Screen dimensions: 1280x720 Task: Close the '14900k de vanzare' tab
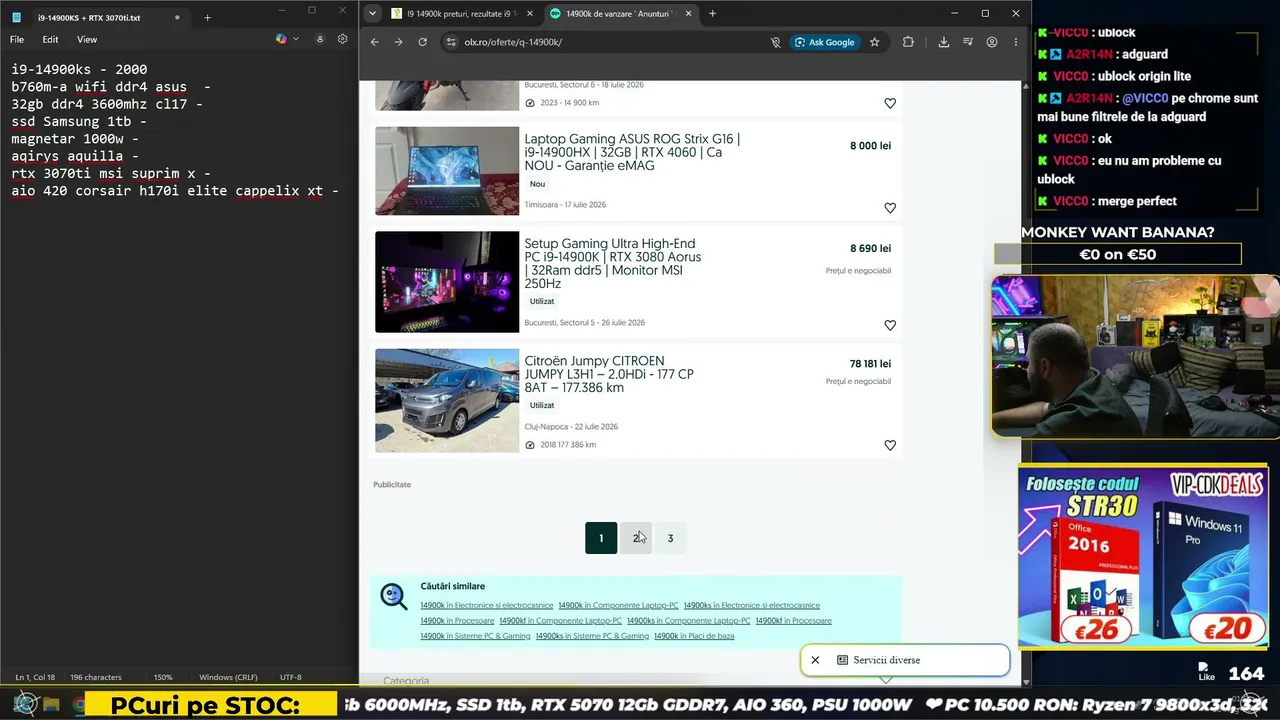point(688,14)
